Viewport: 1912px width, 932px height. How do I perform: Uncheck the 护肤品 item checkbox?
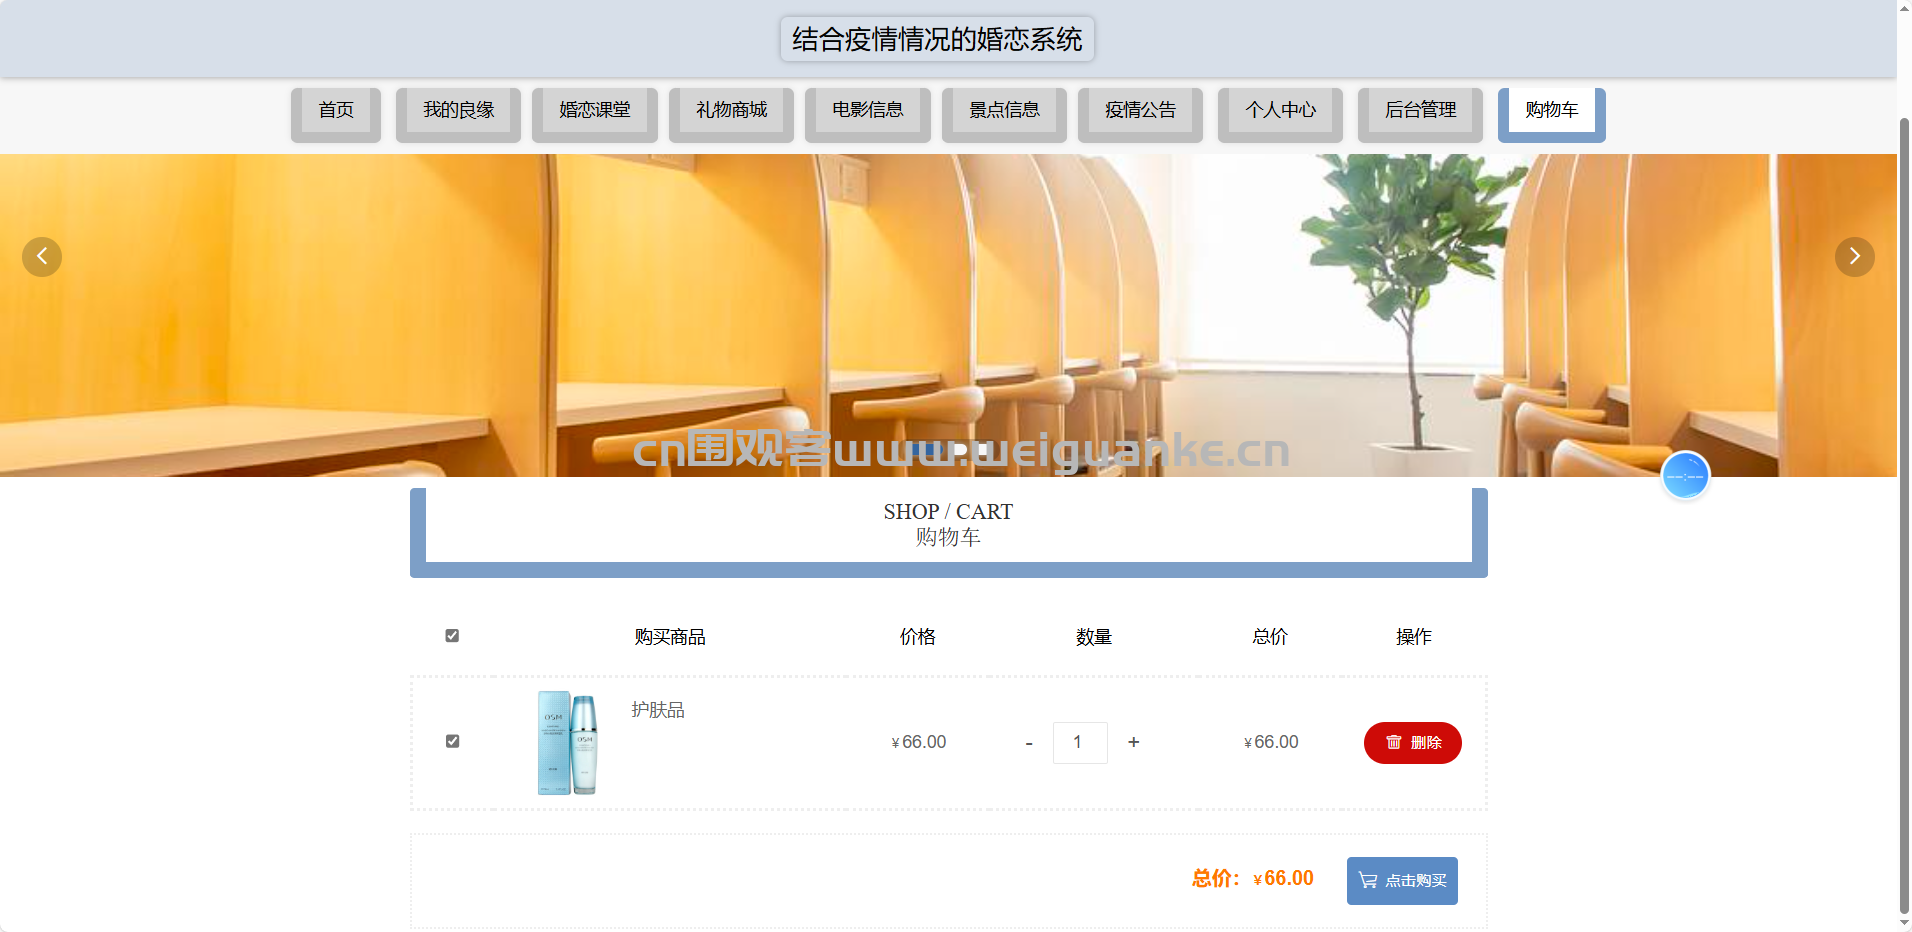[452, 741]
